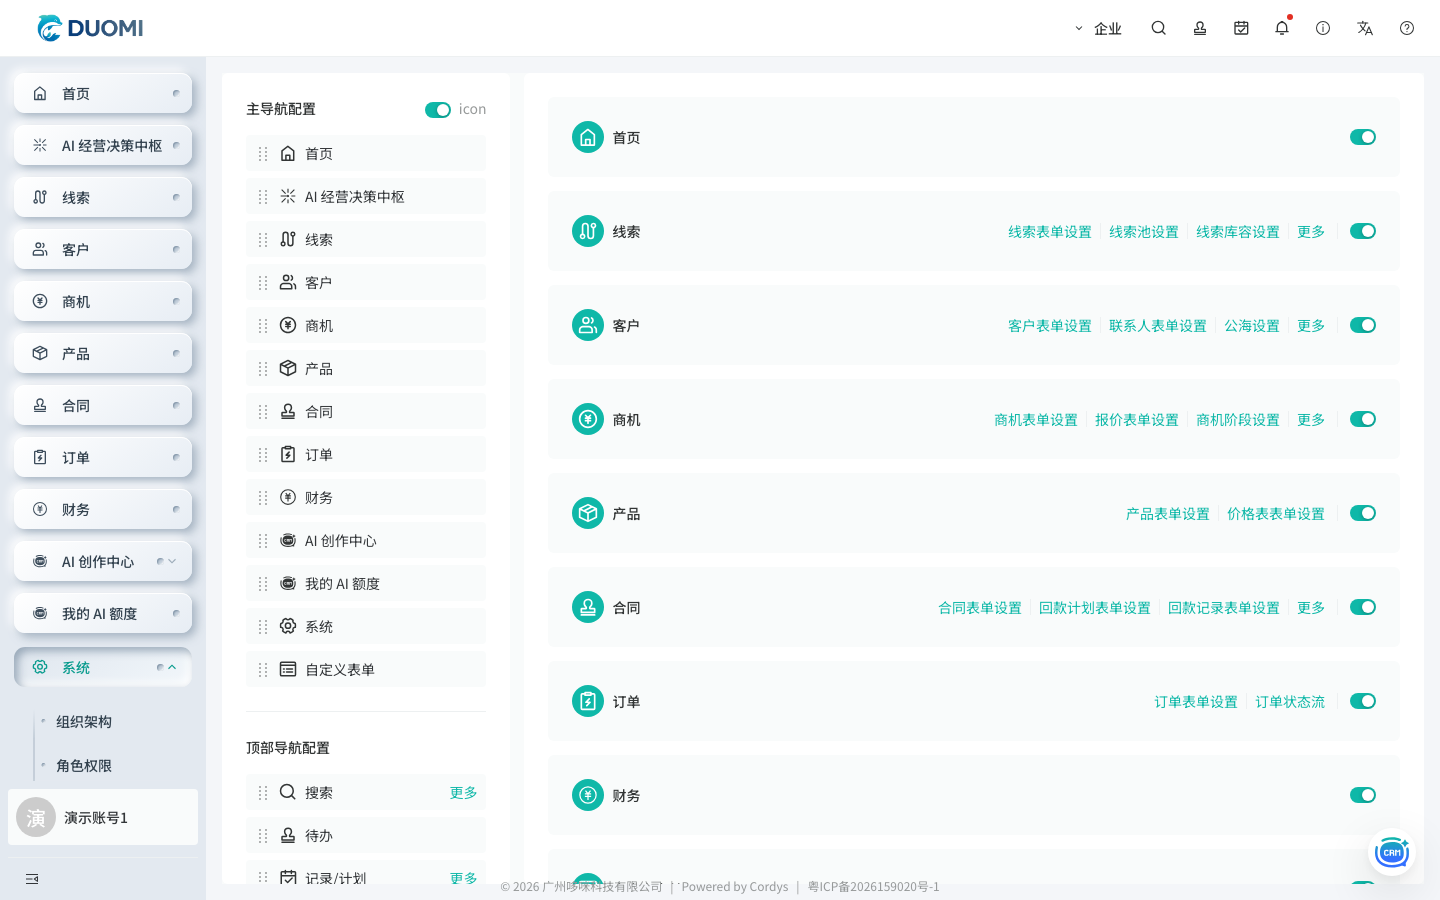Open the 订单状态流 link
Screen dimensions: 1440x900
click(1290, 702)
